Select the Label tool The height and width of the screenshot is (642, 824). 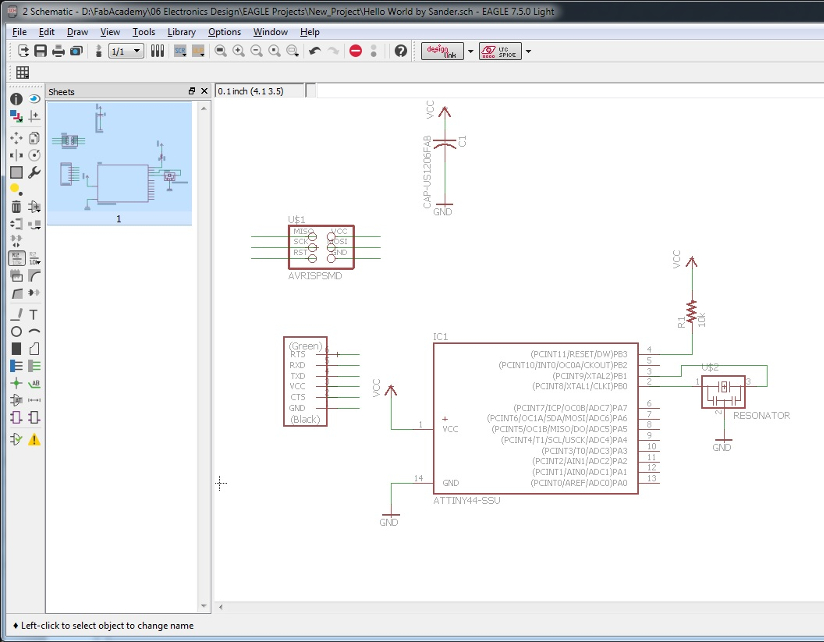click(x=34, y=383)
